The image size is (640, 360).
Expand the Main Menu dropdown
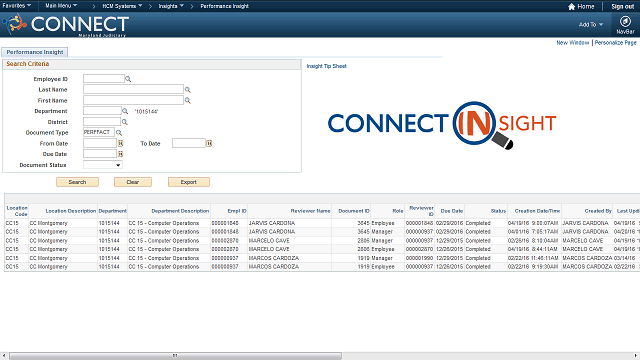(x=61, y=6)
